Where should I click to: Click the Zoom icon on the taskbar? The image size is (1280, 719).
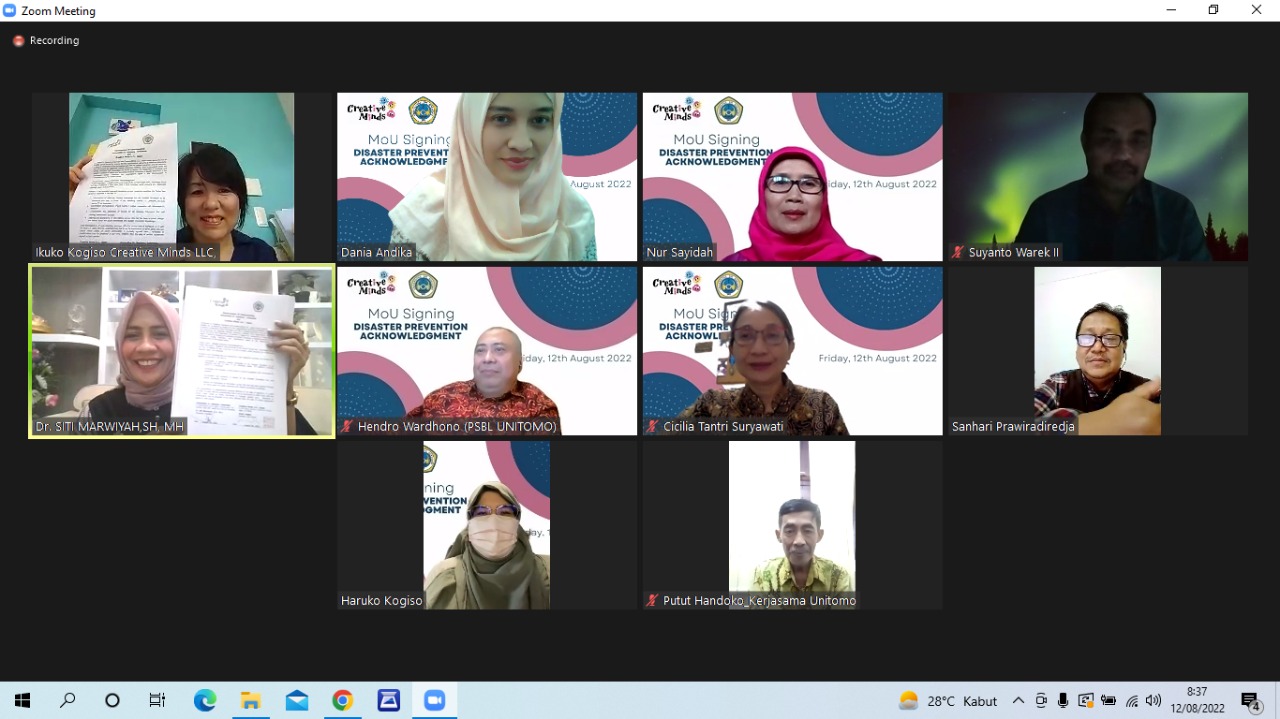click(435, 701)
